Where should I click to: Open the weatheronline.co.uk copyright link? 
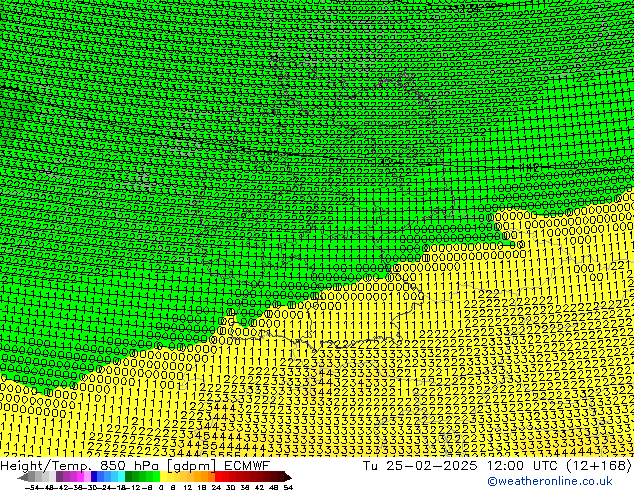pos(550,481)
